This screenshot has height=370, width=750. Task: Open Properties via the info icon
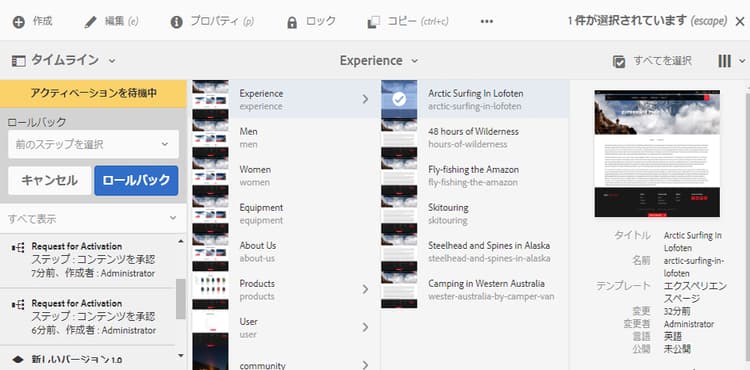coord(176,22)
